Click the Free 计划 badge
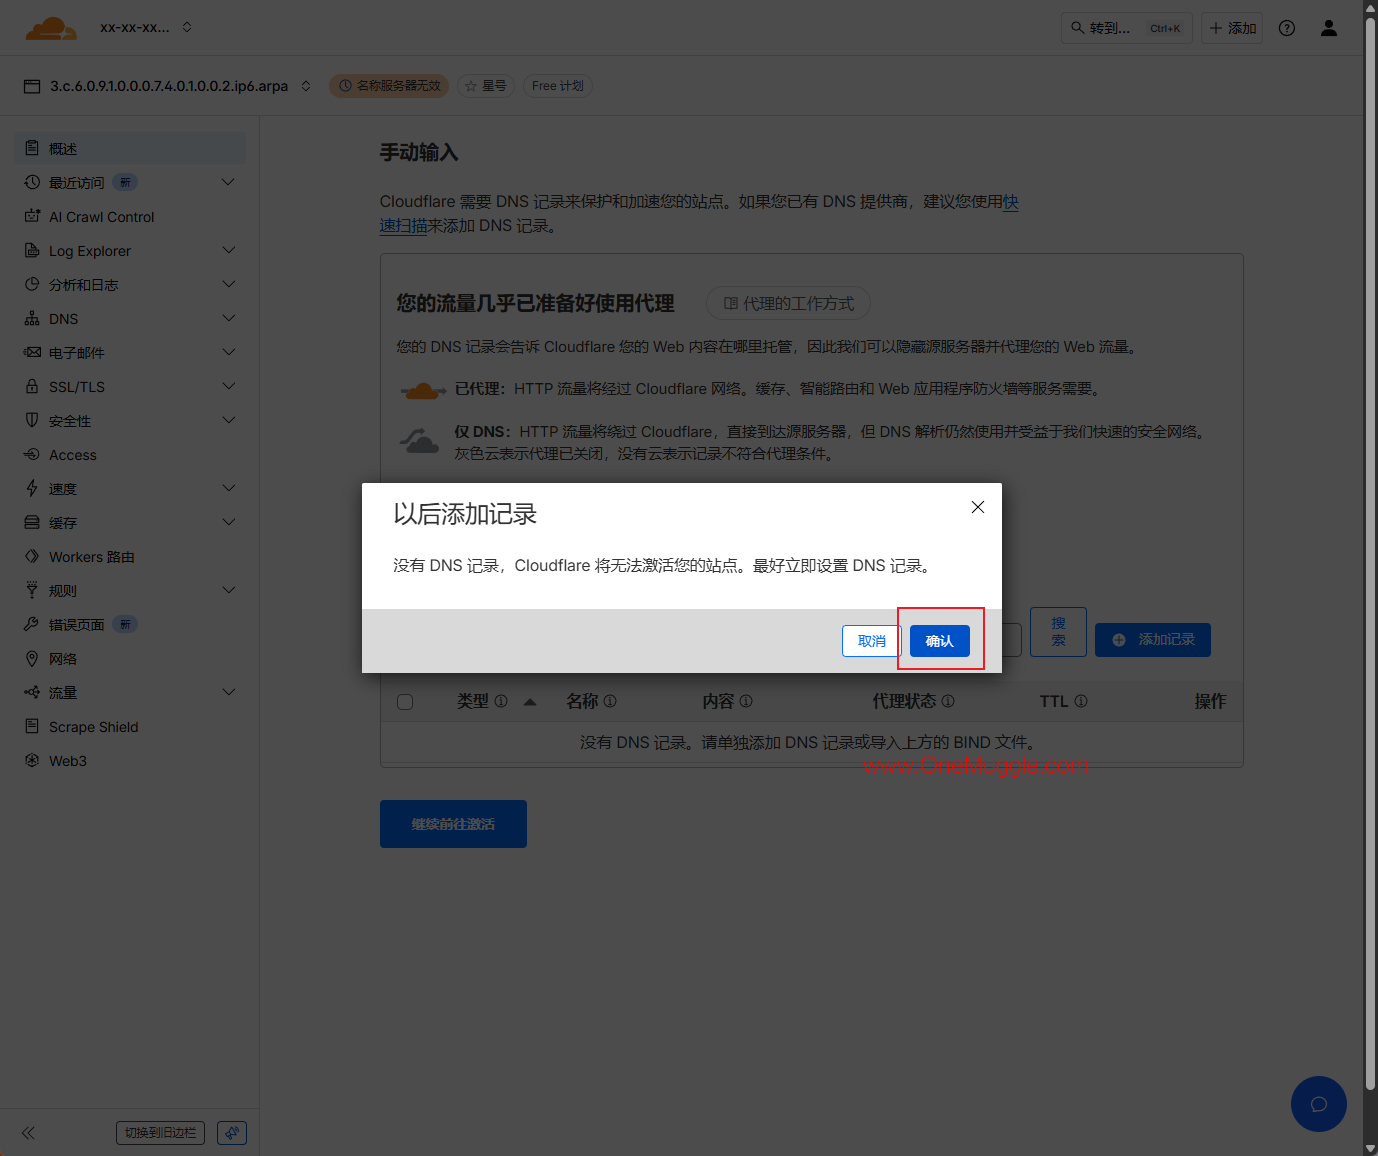Viewport: 1378px width, 1156px height. pos(558,86)
